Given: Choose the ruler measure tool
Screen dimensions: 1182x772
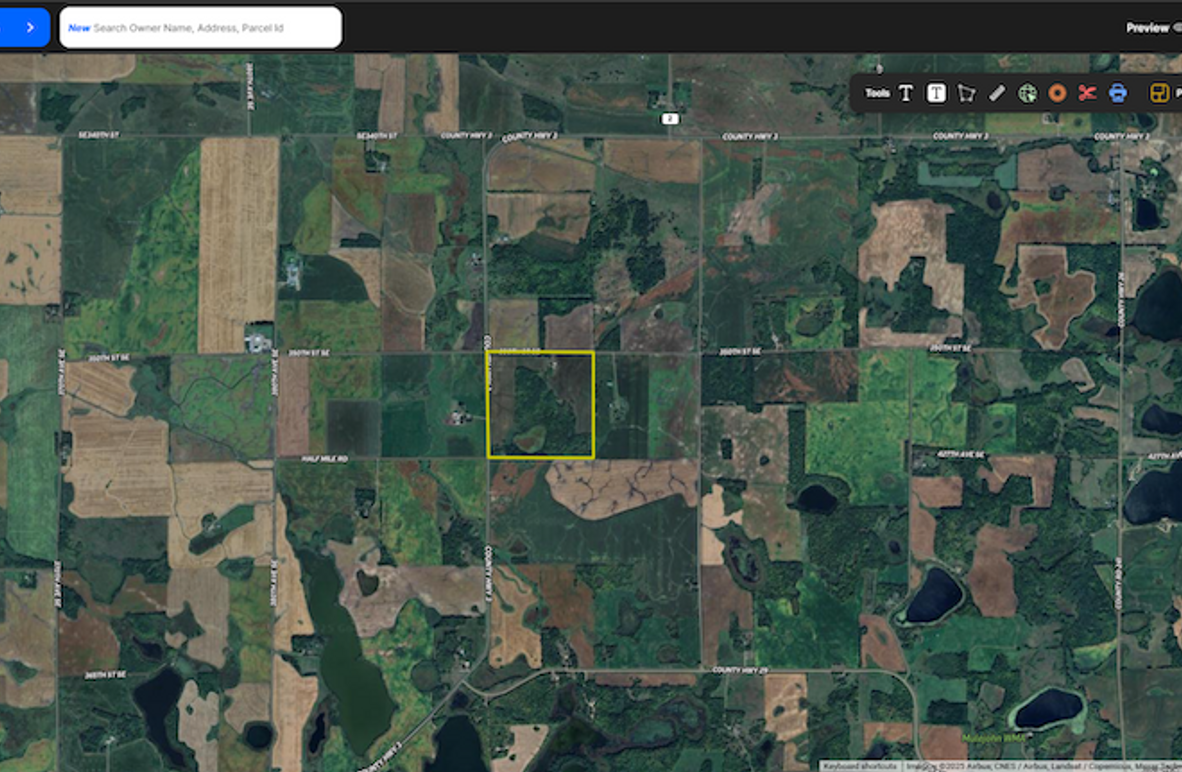Looking at the screenshot, I should pos(996,93).
